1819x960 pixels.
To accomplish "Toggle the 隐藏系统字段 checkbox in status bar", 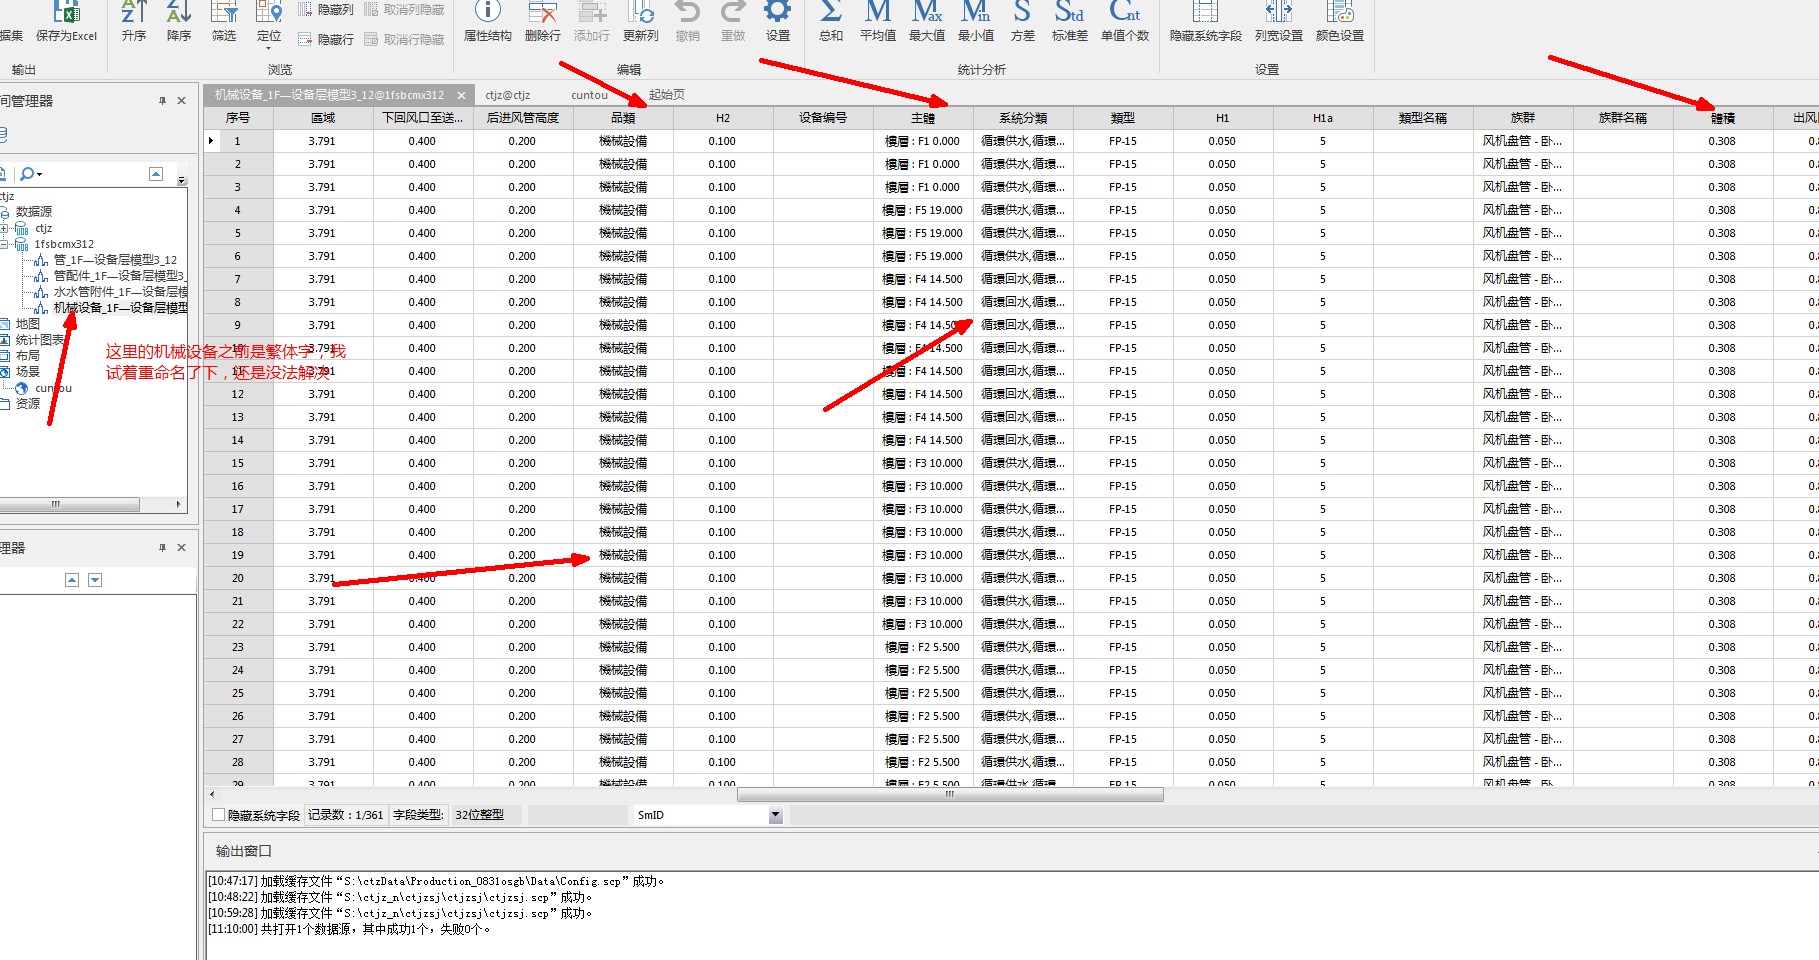I will pyautogui.click(x=218, y=815).
